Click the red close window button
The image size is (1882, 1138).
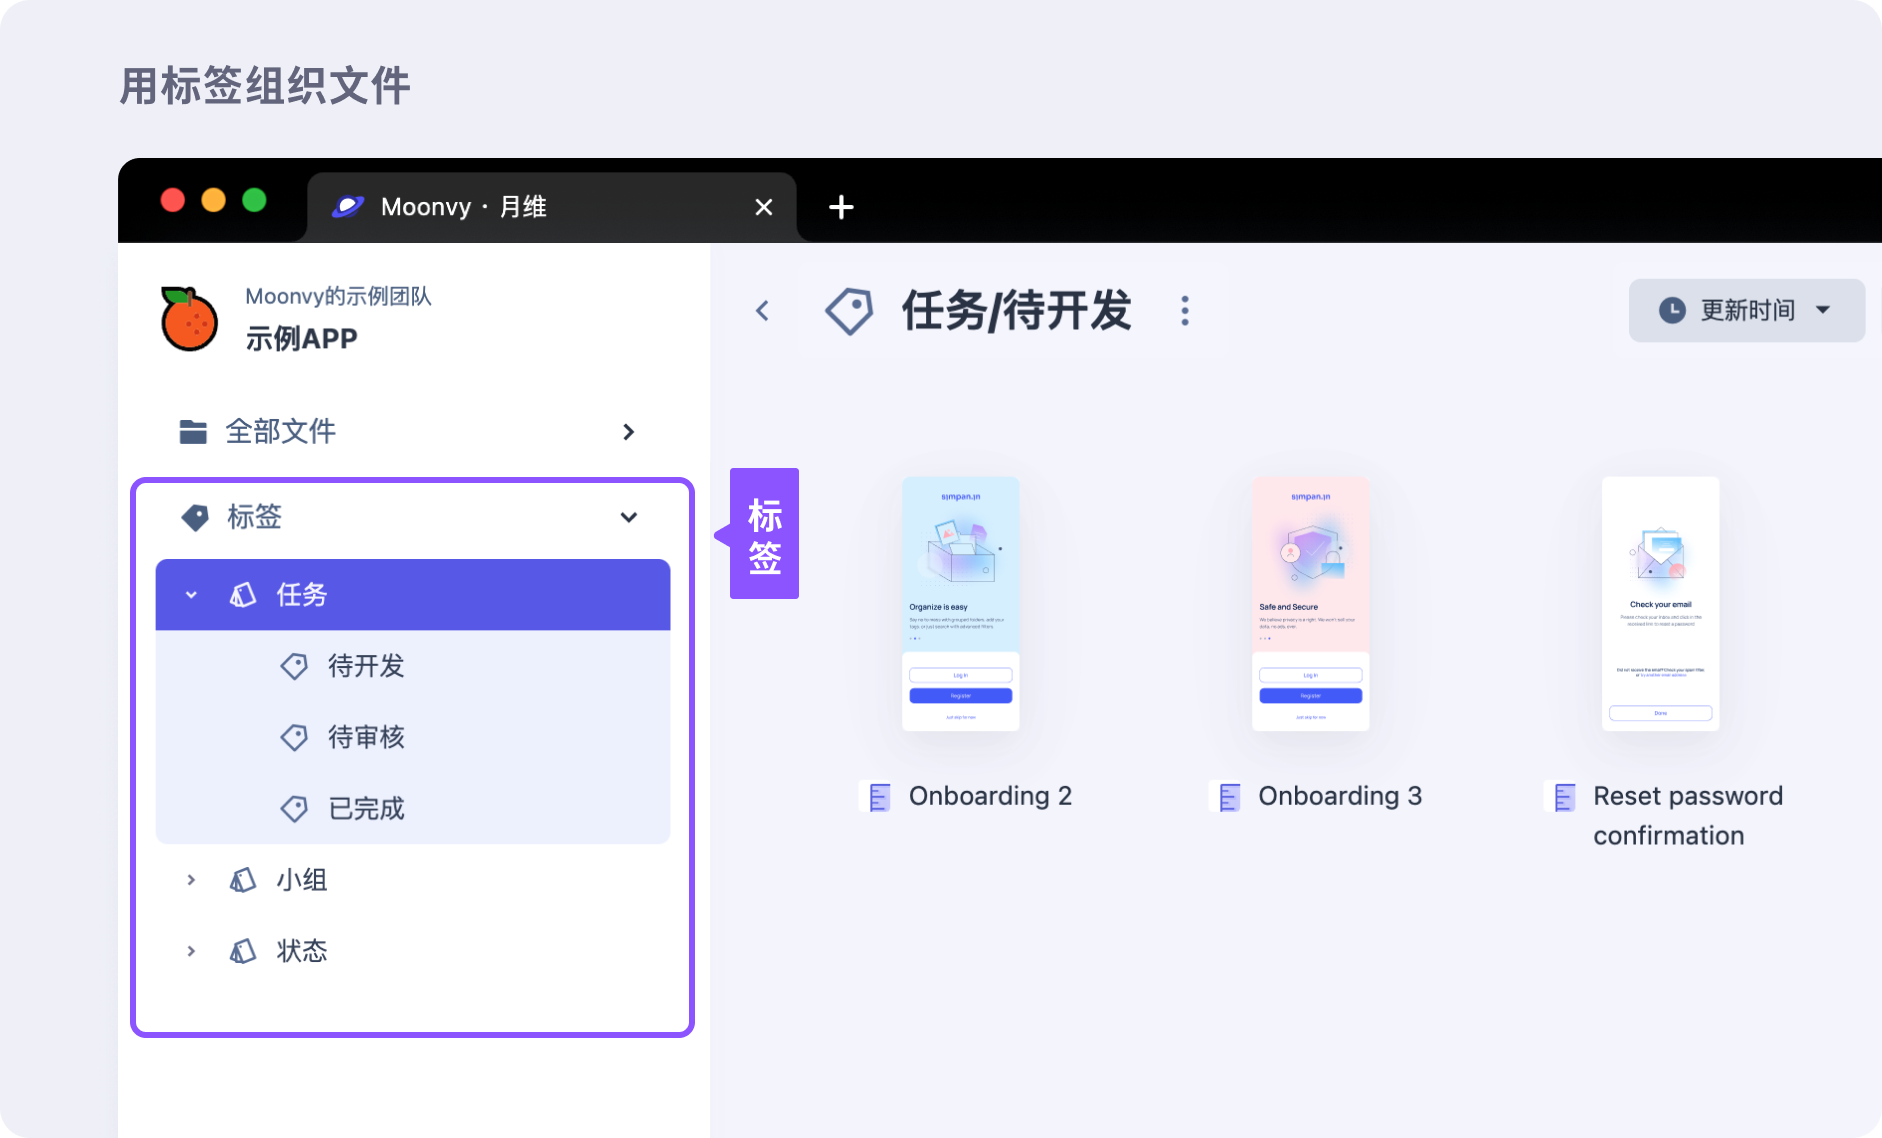point(173,200)
